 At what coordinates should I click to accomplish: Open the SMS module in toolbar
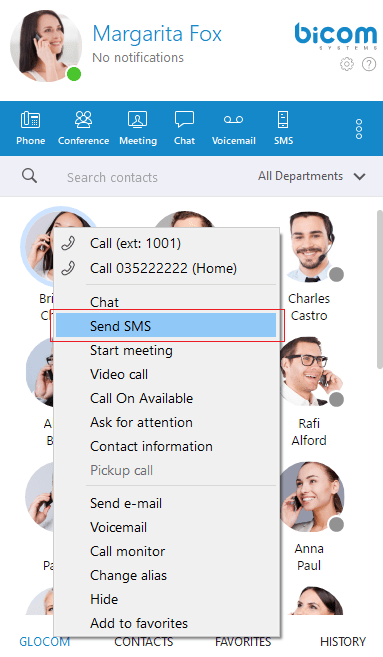(x=283, y=128)
